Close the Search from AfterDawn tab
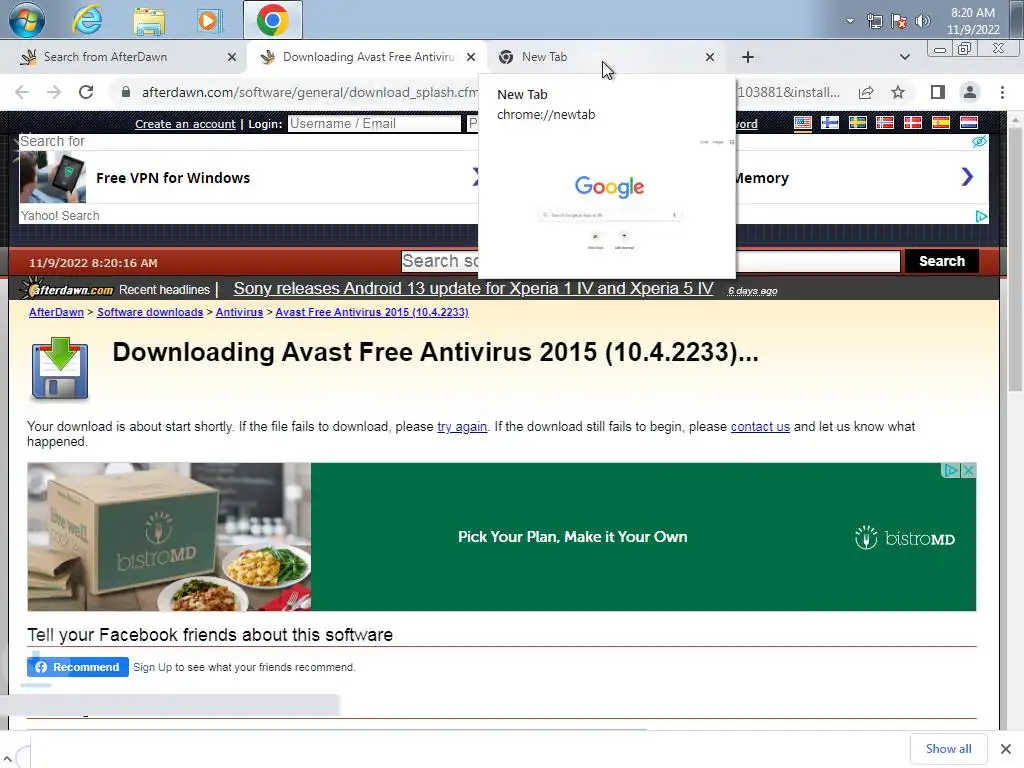Viewport: 1024px width, 768px height. tap(232, 57)
